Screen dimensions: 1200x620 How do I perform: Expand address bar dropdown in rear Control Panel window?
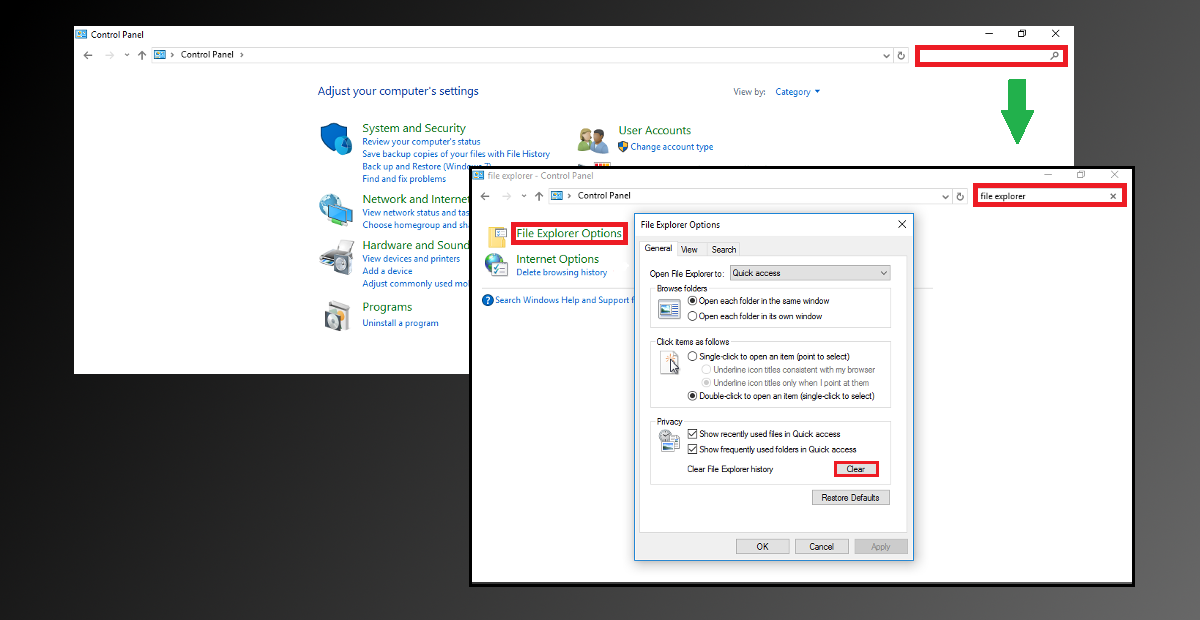(886, 56)
